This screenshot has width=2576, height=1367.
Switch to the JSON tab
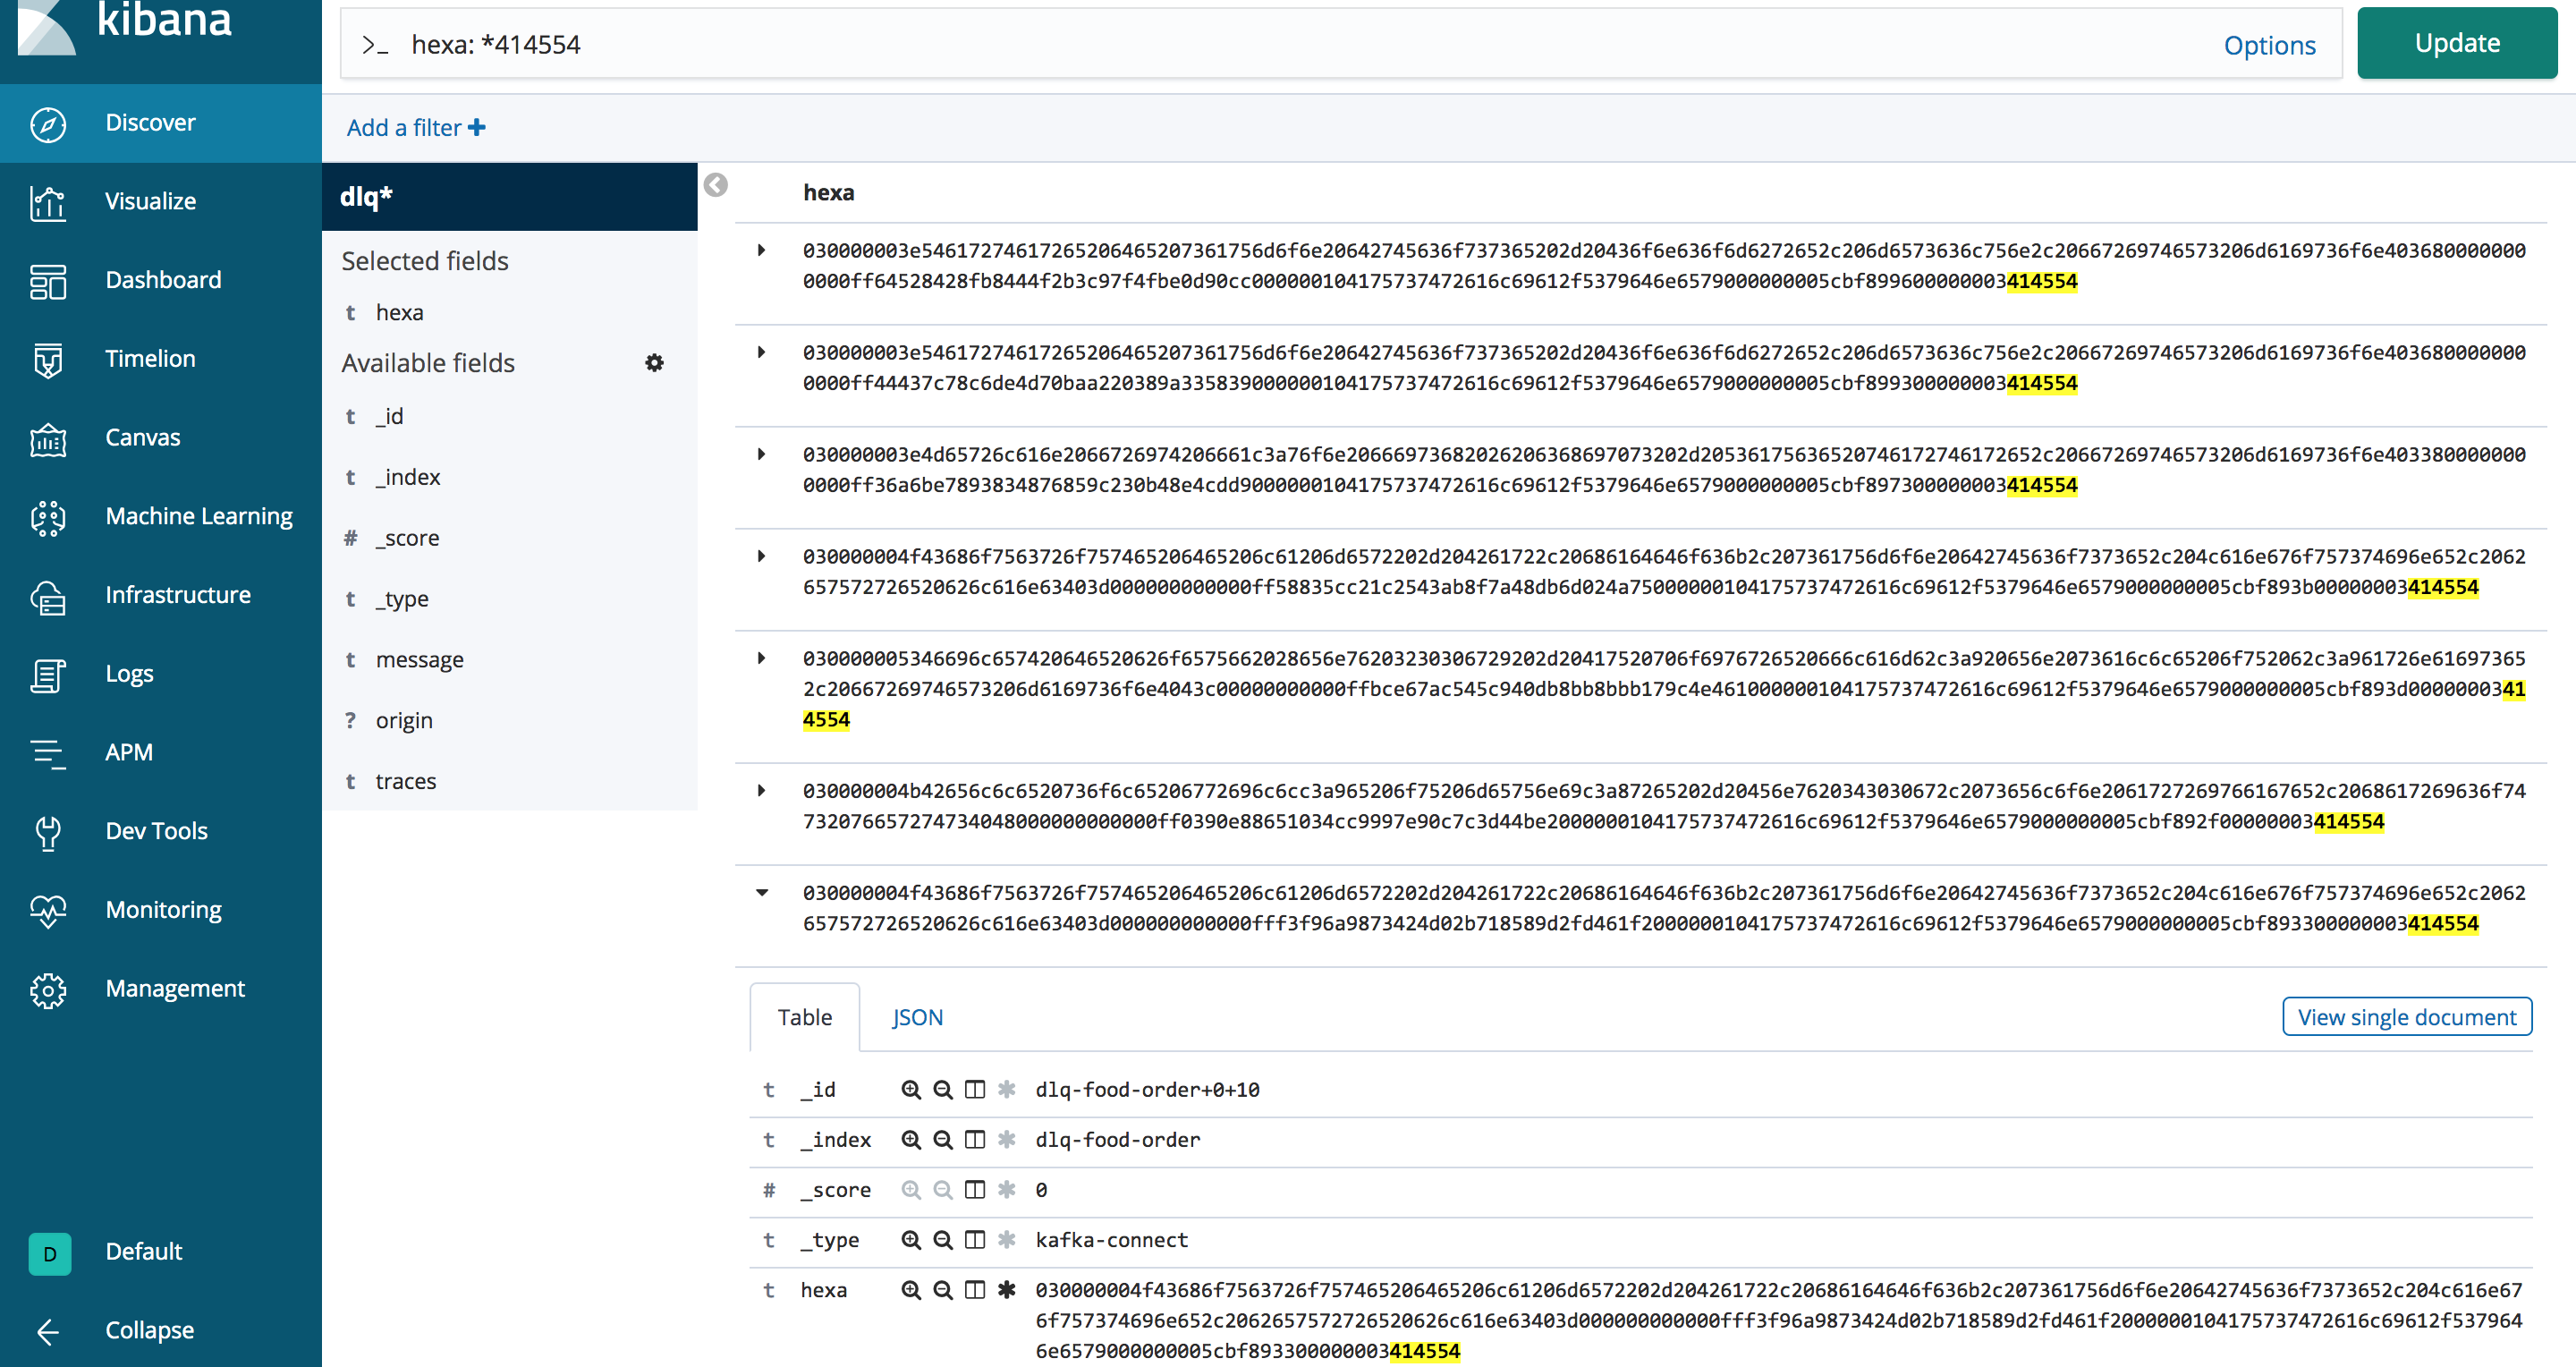point(917,1017)
